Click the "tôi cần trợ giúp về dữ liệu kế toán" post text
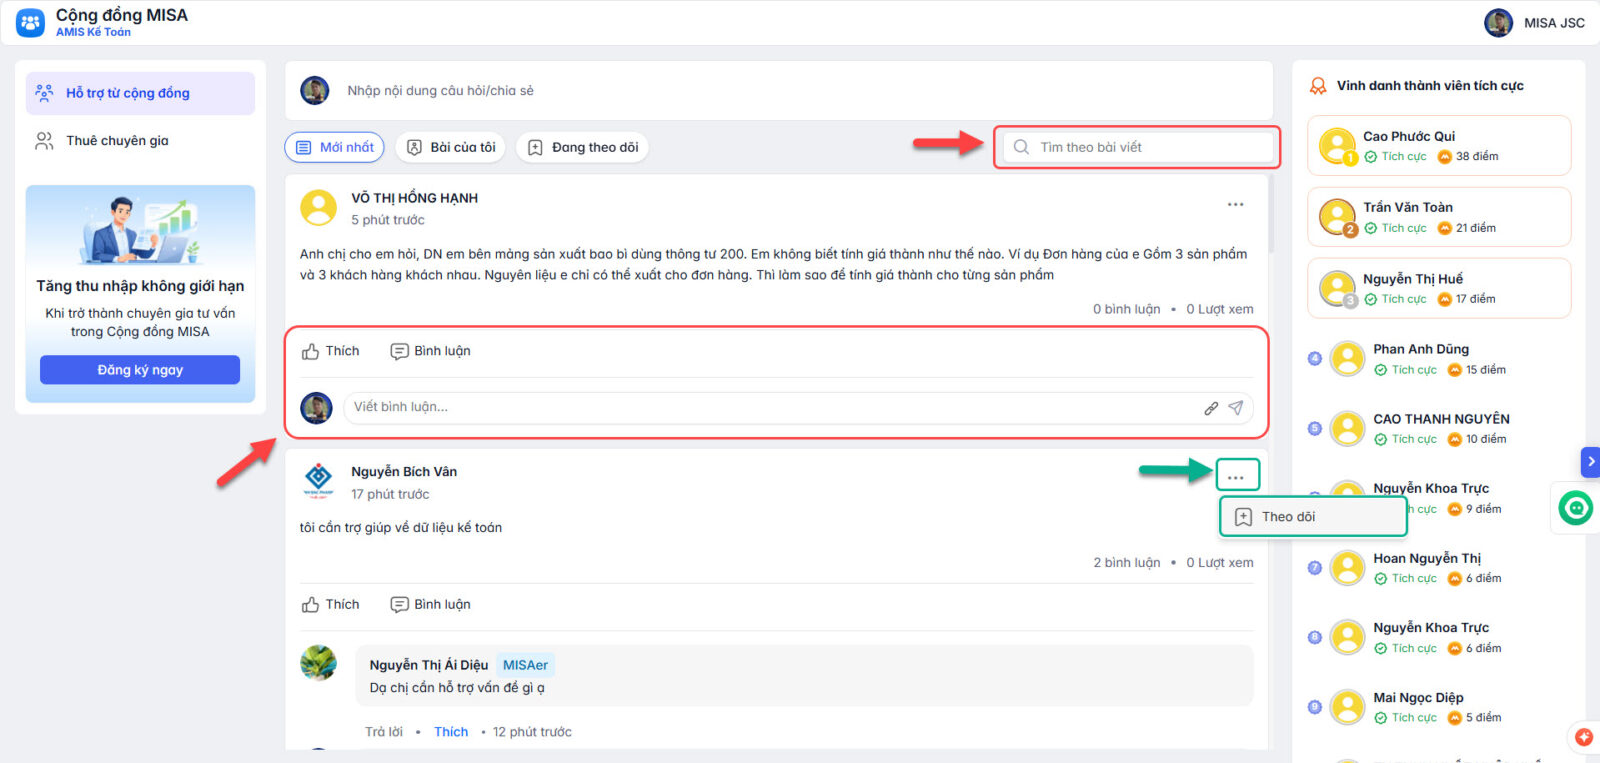The height and width of the screenshot is (763, 1600). 401,528
